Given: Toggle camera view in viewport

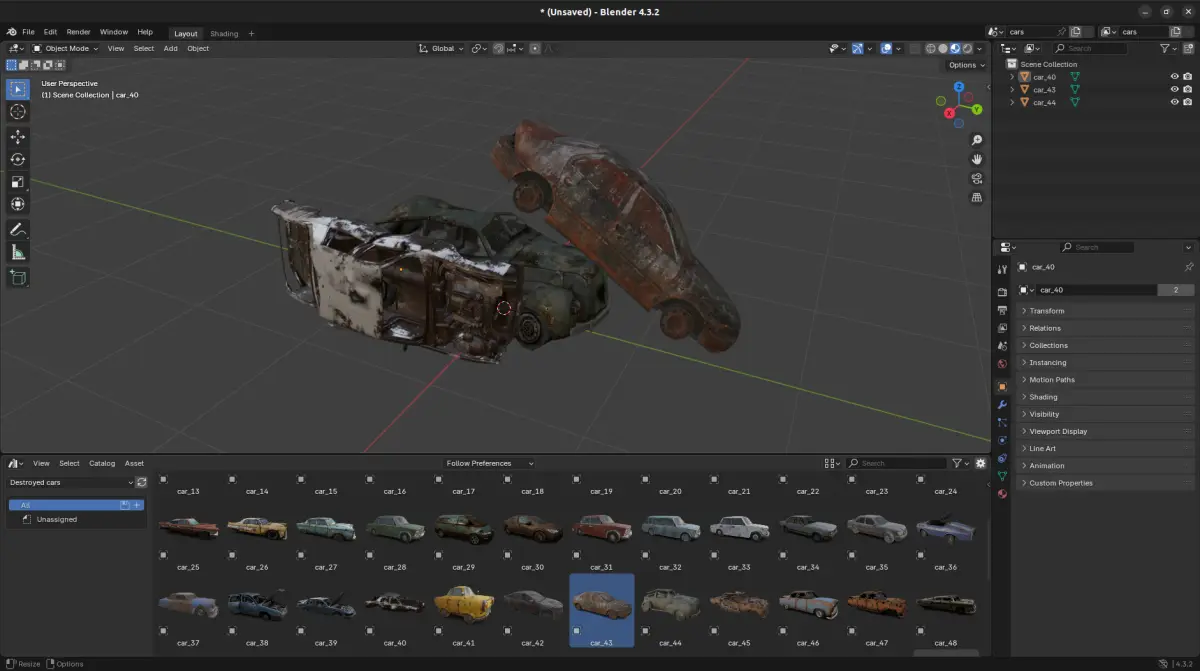Looking at the screenshot, I should (977, 178).
